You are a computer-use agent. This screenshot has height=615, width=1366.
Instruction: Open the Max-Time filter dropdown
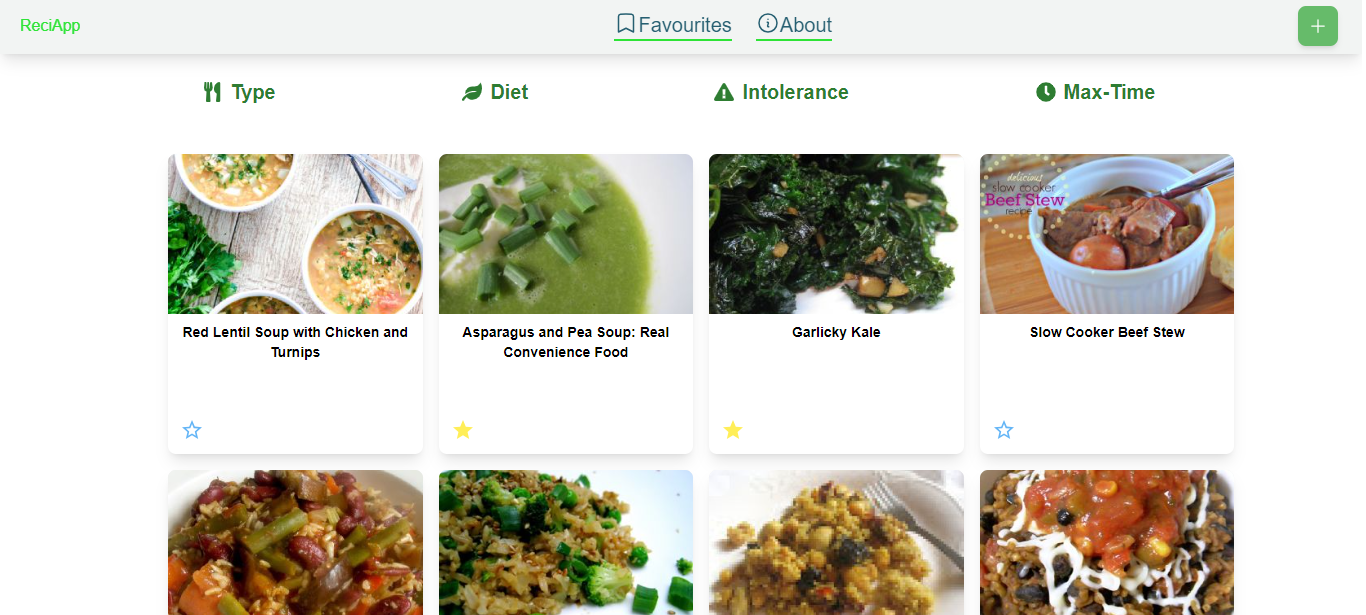point(1109,93)
